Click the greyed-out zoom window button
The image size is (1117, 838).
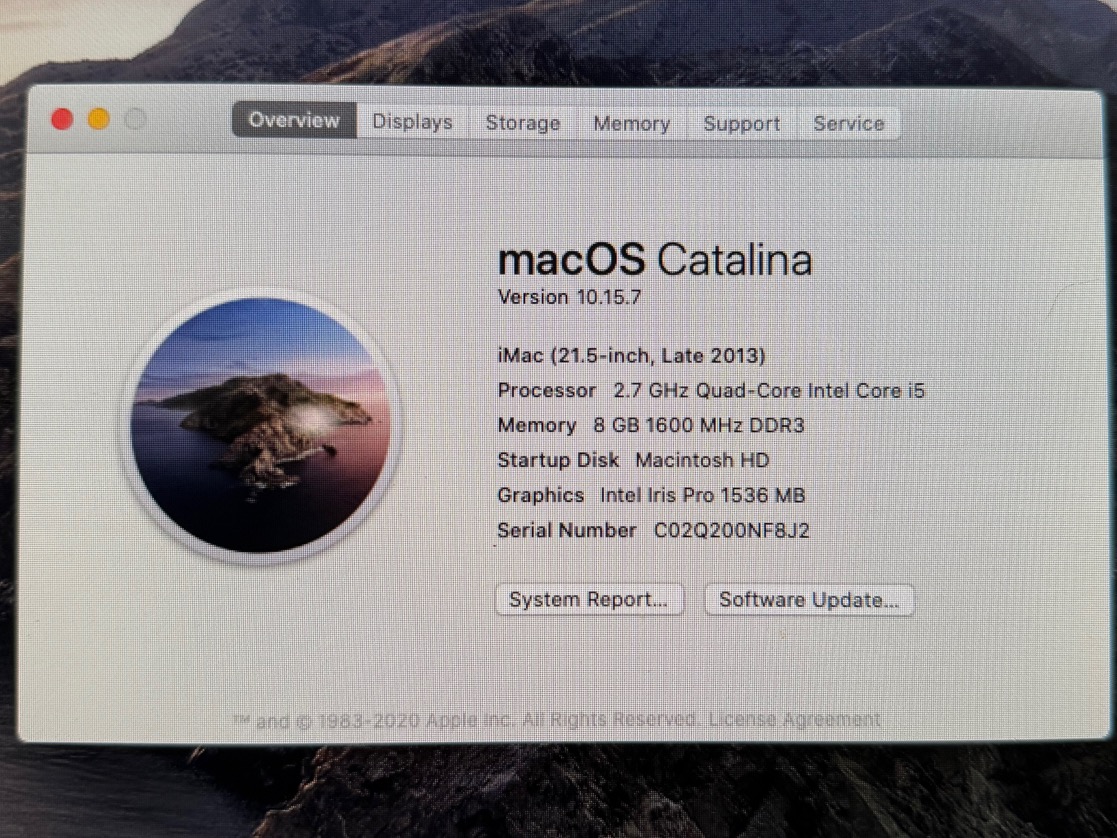(135, 120)
